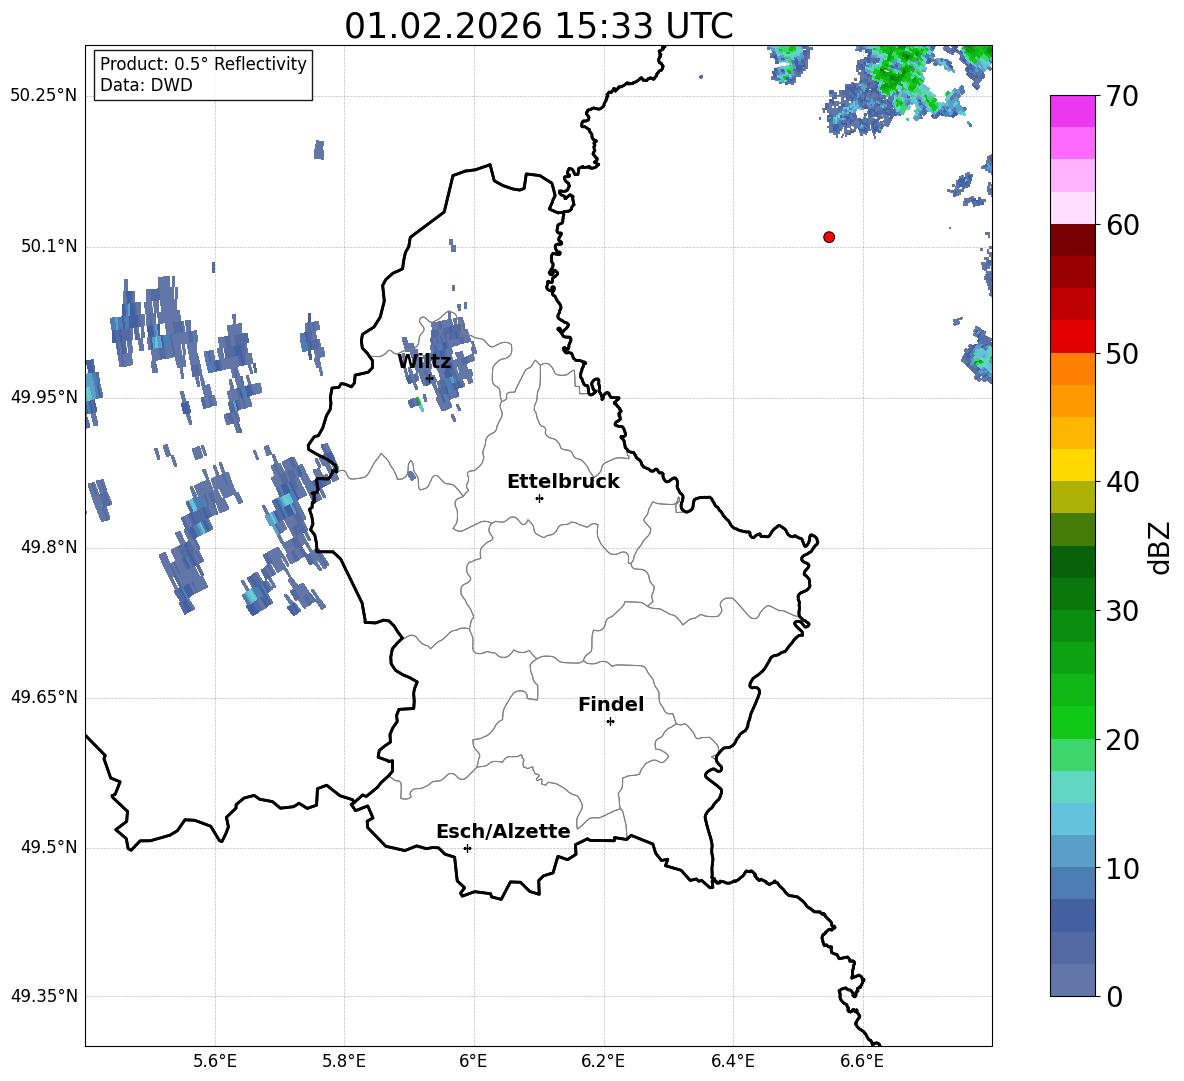Screen dimensions: 1184x1081
Task: Click the 6.4°E longitude label
Action: 732,1061
